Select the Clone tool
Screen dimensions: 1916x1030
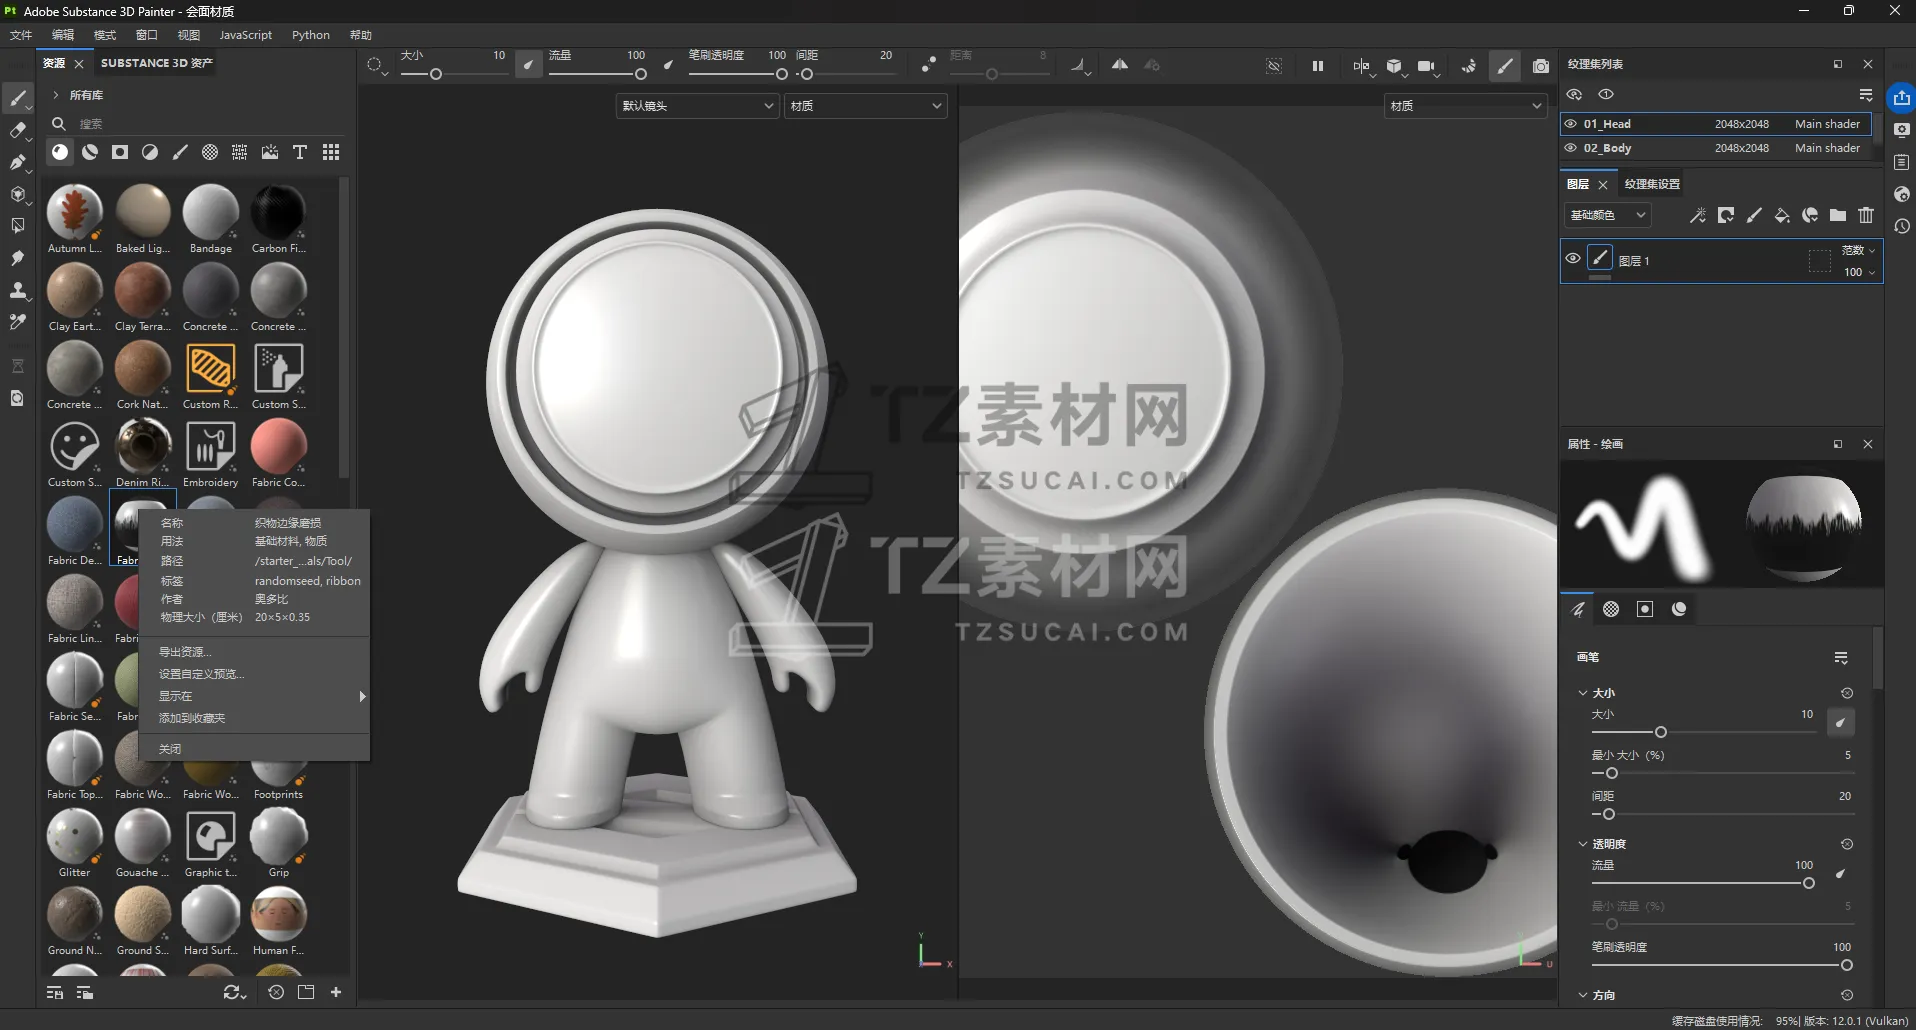[x=18, y=290]
